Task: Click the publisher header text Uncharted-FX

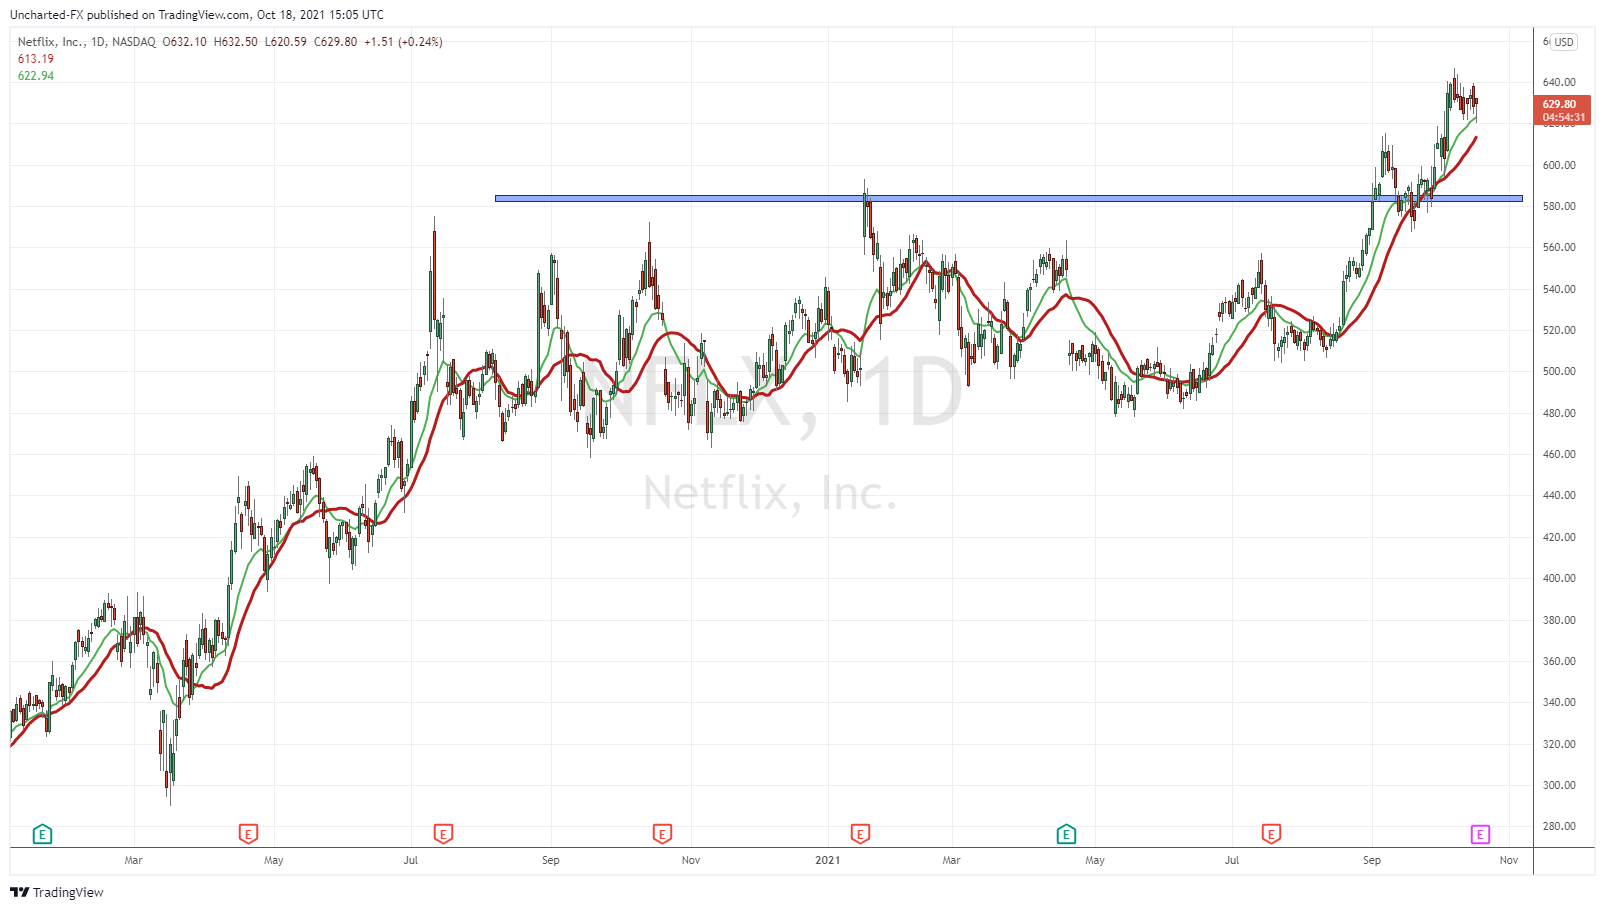Action: 46,15
